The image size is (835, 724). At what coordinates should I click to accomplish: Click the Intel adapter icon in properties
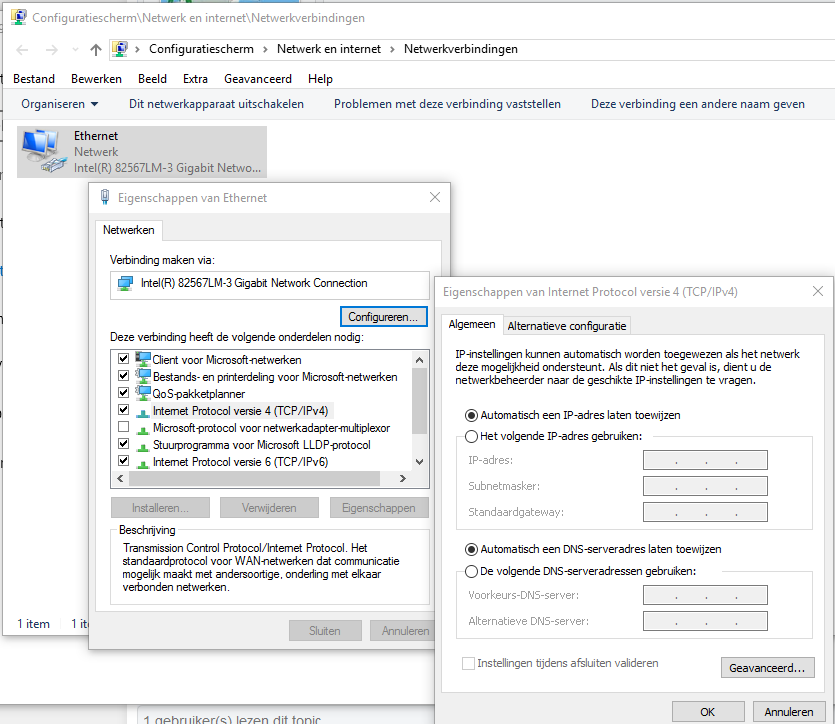pos(126,283)
